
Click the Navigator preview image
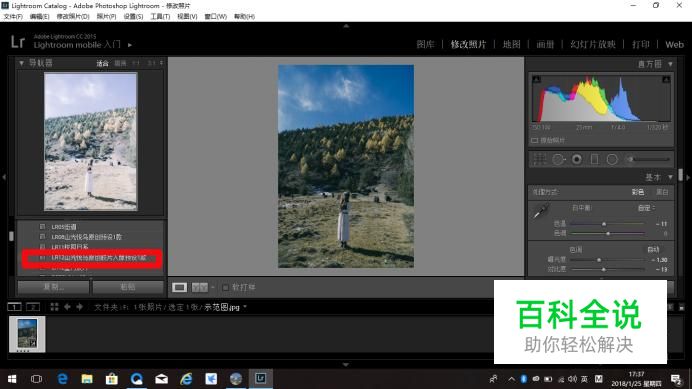coord(90,142)
